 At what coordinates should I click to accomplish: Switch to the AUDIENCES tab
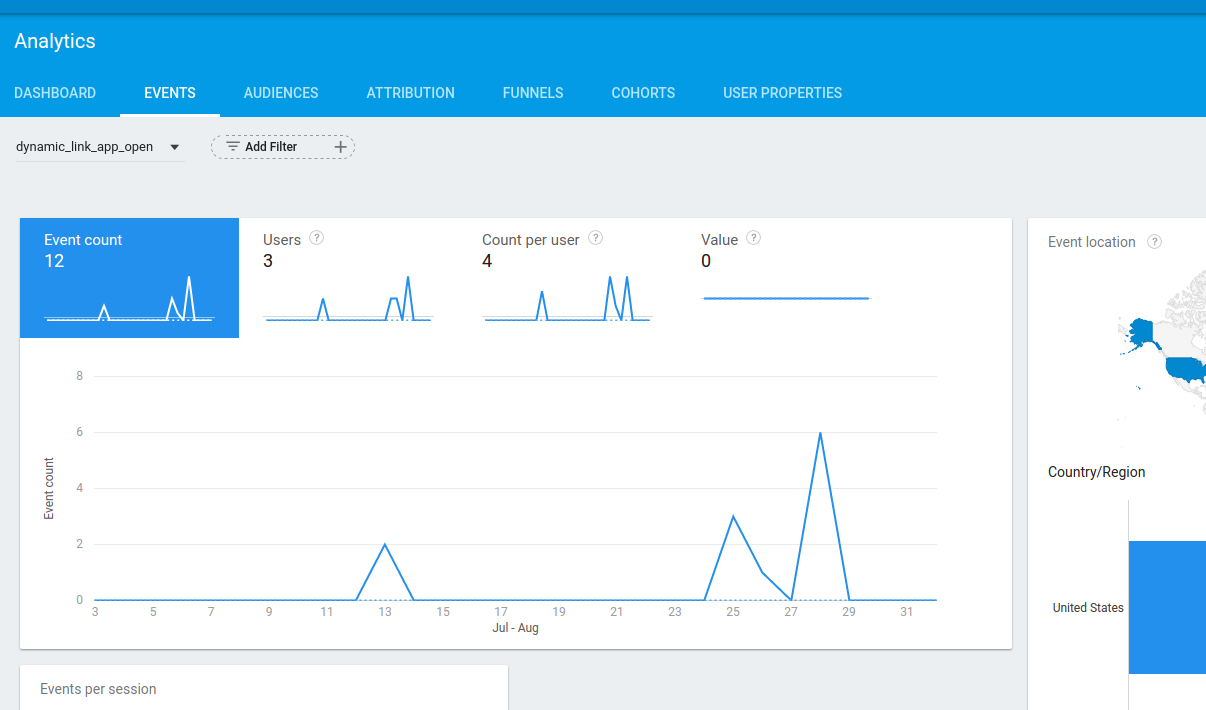[x=280, y=92]
